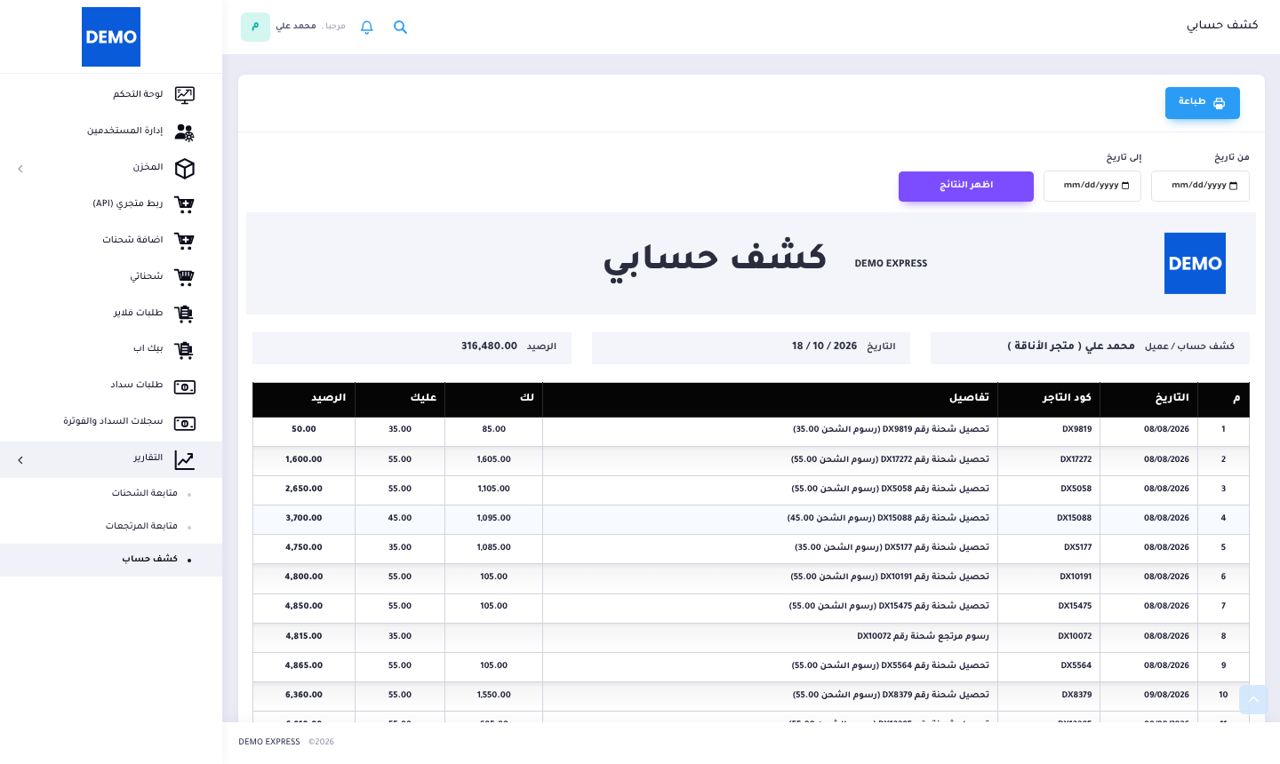Screen dimensions: 1280x764
Task: Click the payment requests money icon
Action: pyautogui.click(x=184, y=386)
